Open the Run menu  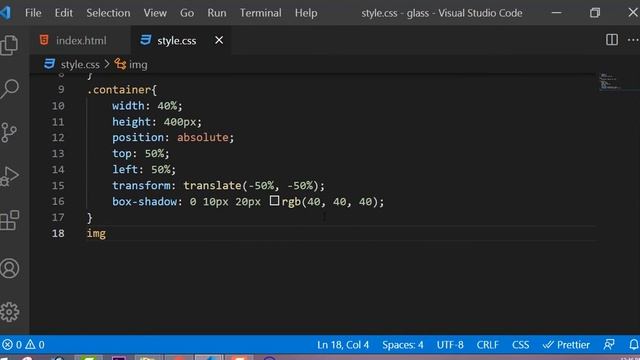(217, 13)
